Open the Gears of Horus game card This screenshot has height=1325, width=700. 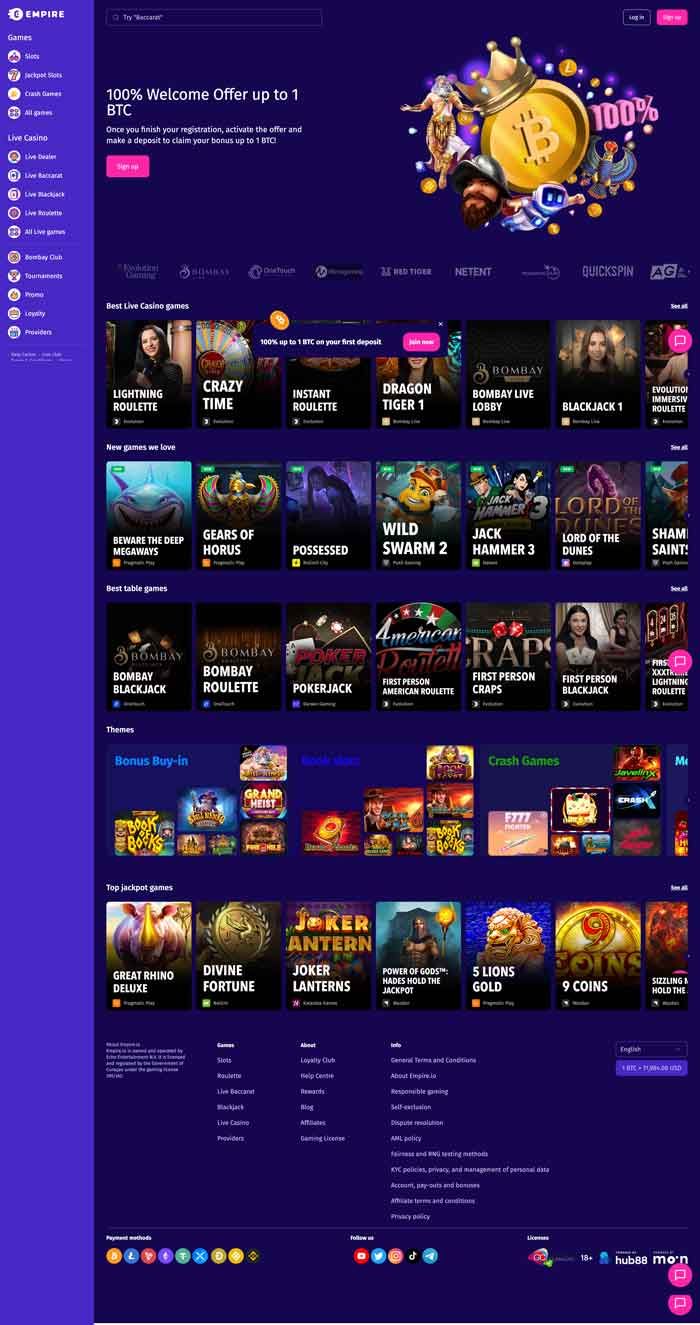coord(239,515)
